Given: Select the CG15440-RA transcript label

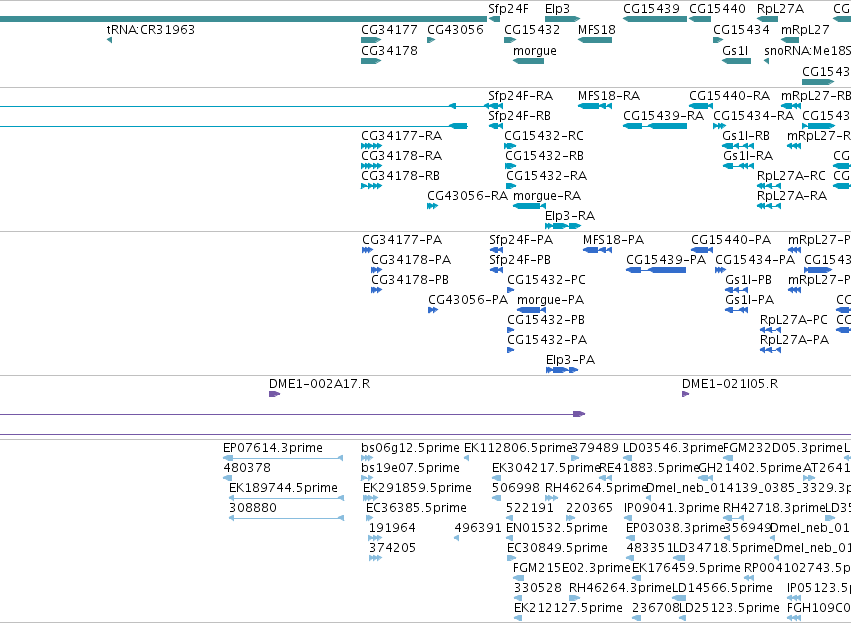Looking at the screenshot, I should coord(729,96).
